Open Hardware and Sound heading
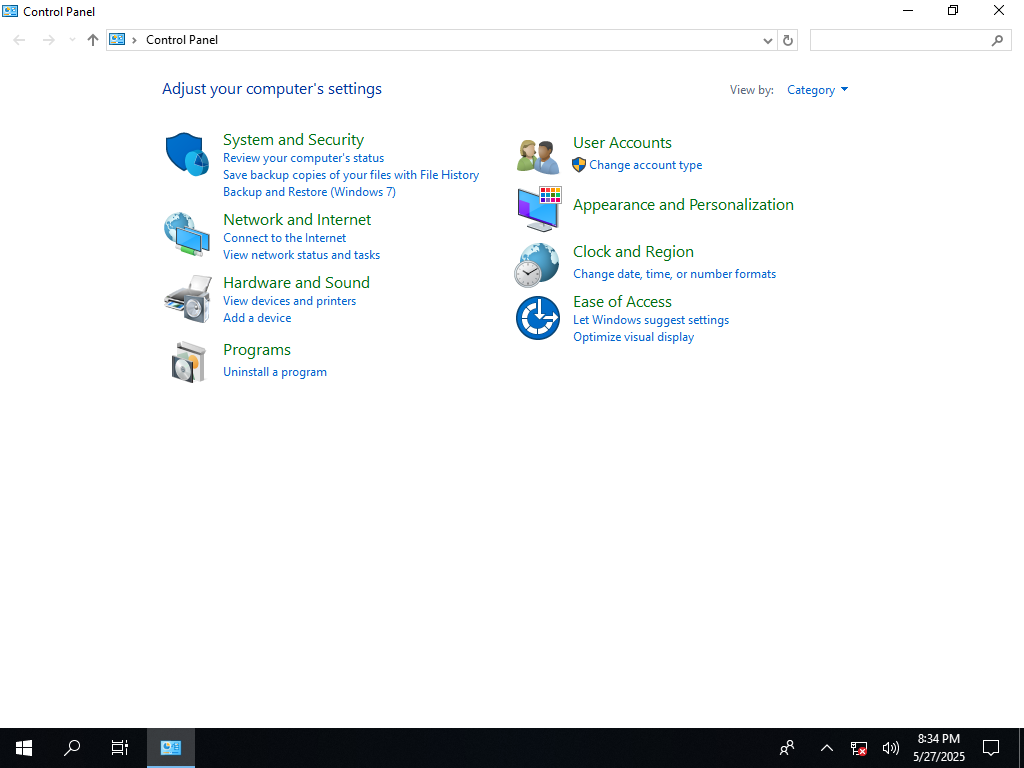1024x768 pixels. tap(296, 282)
